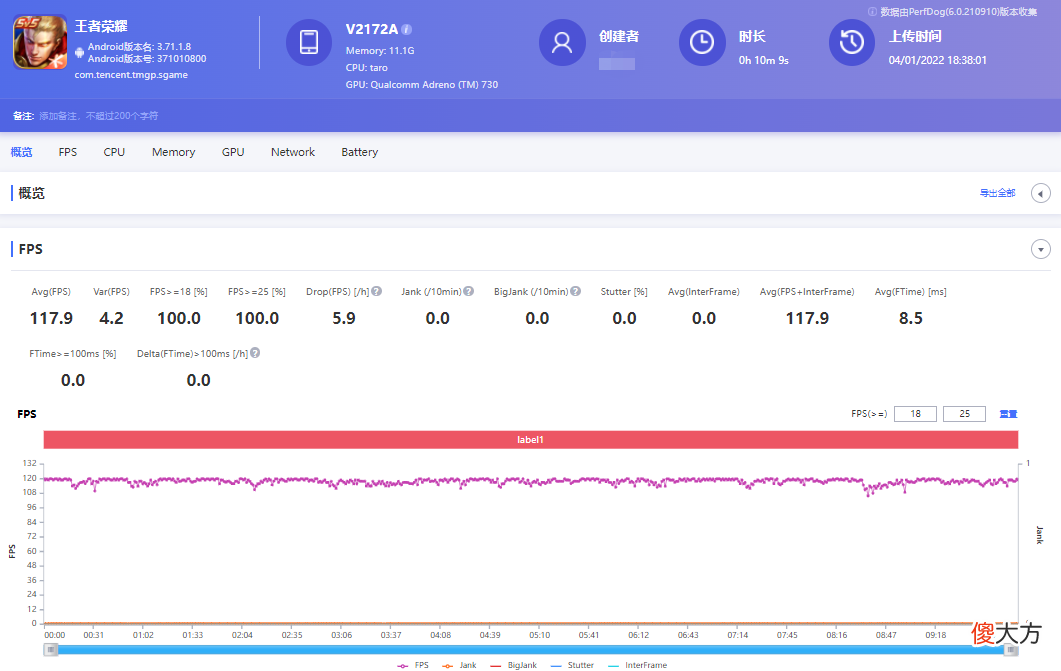Click the CPU: taro text
The height and width of the screenshot is (671, 1061).
point(367,68)
